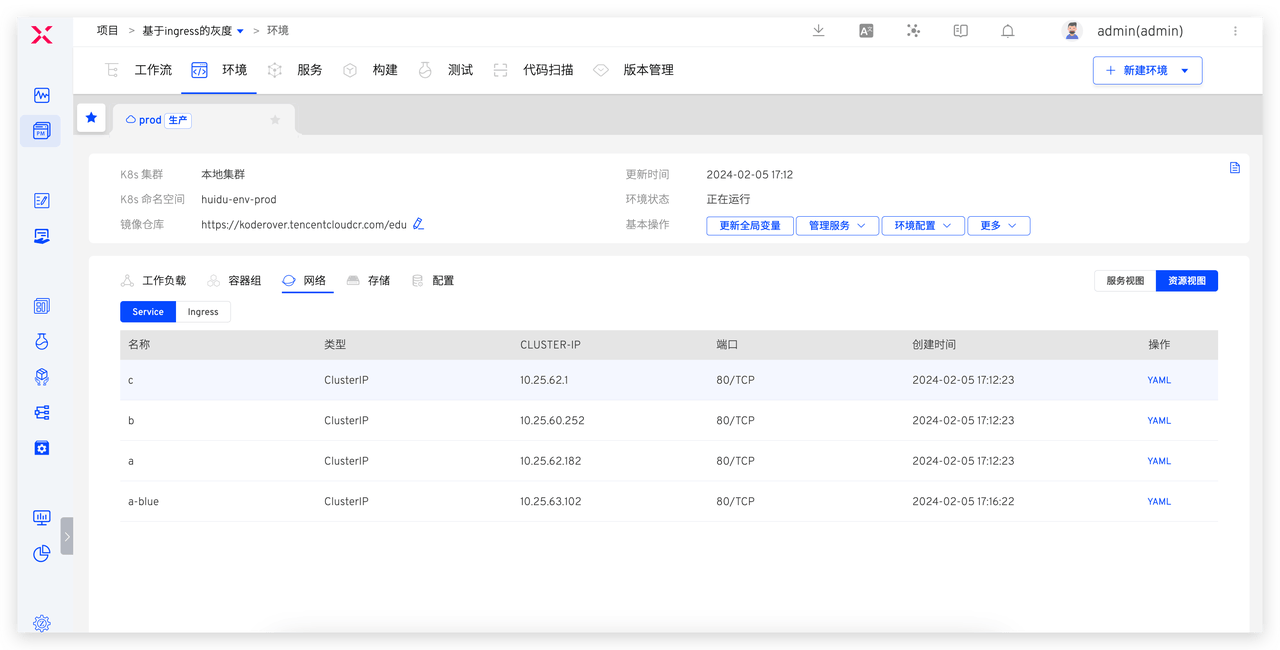Open the settings gear in left sidebar

tap(41, 623)
